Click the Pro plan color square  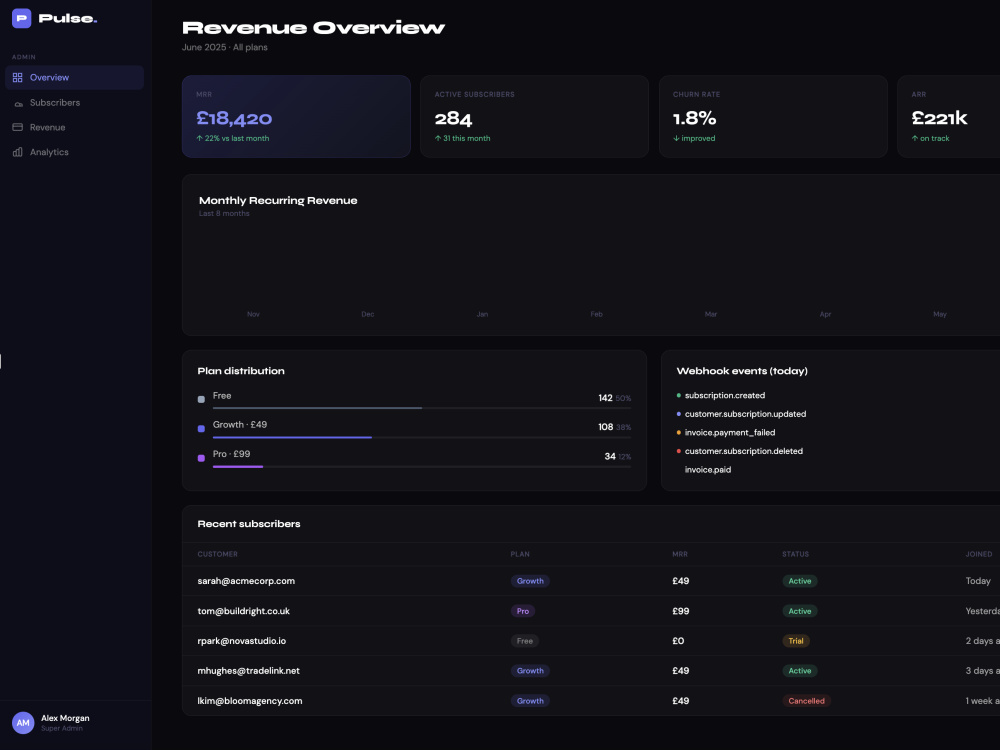(x=202, y=458)
